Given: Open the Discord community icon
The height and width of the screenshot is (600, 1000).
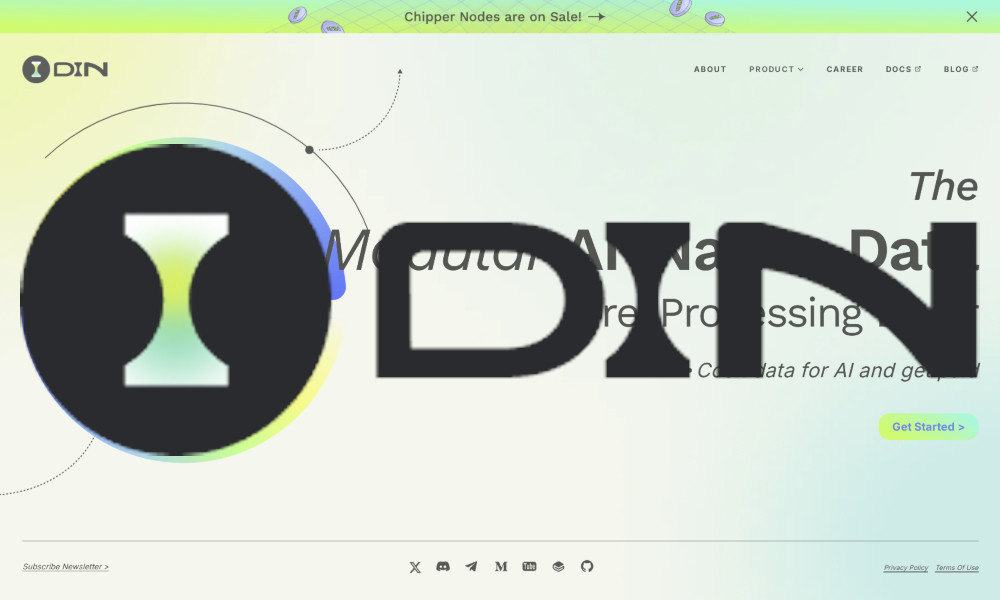Looking at the screenshot, I should tap(443, 566).
